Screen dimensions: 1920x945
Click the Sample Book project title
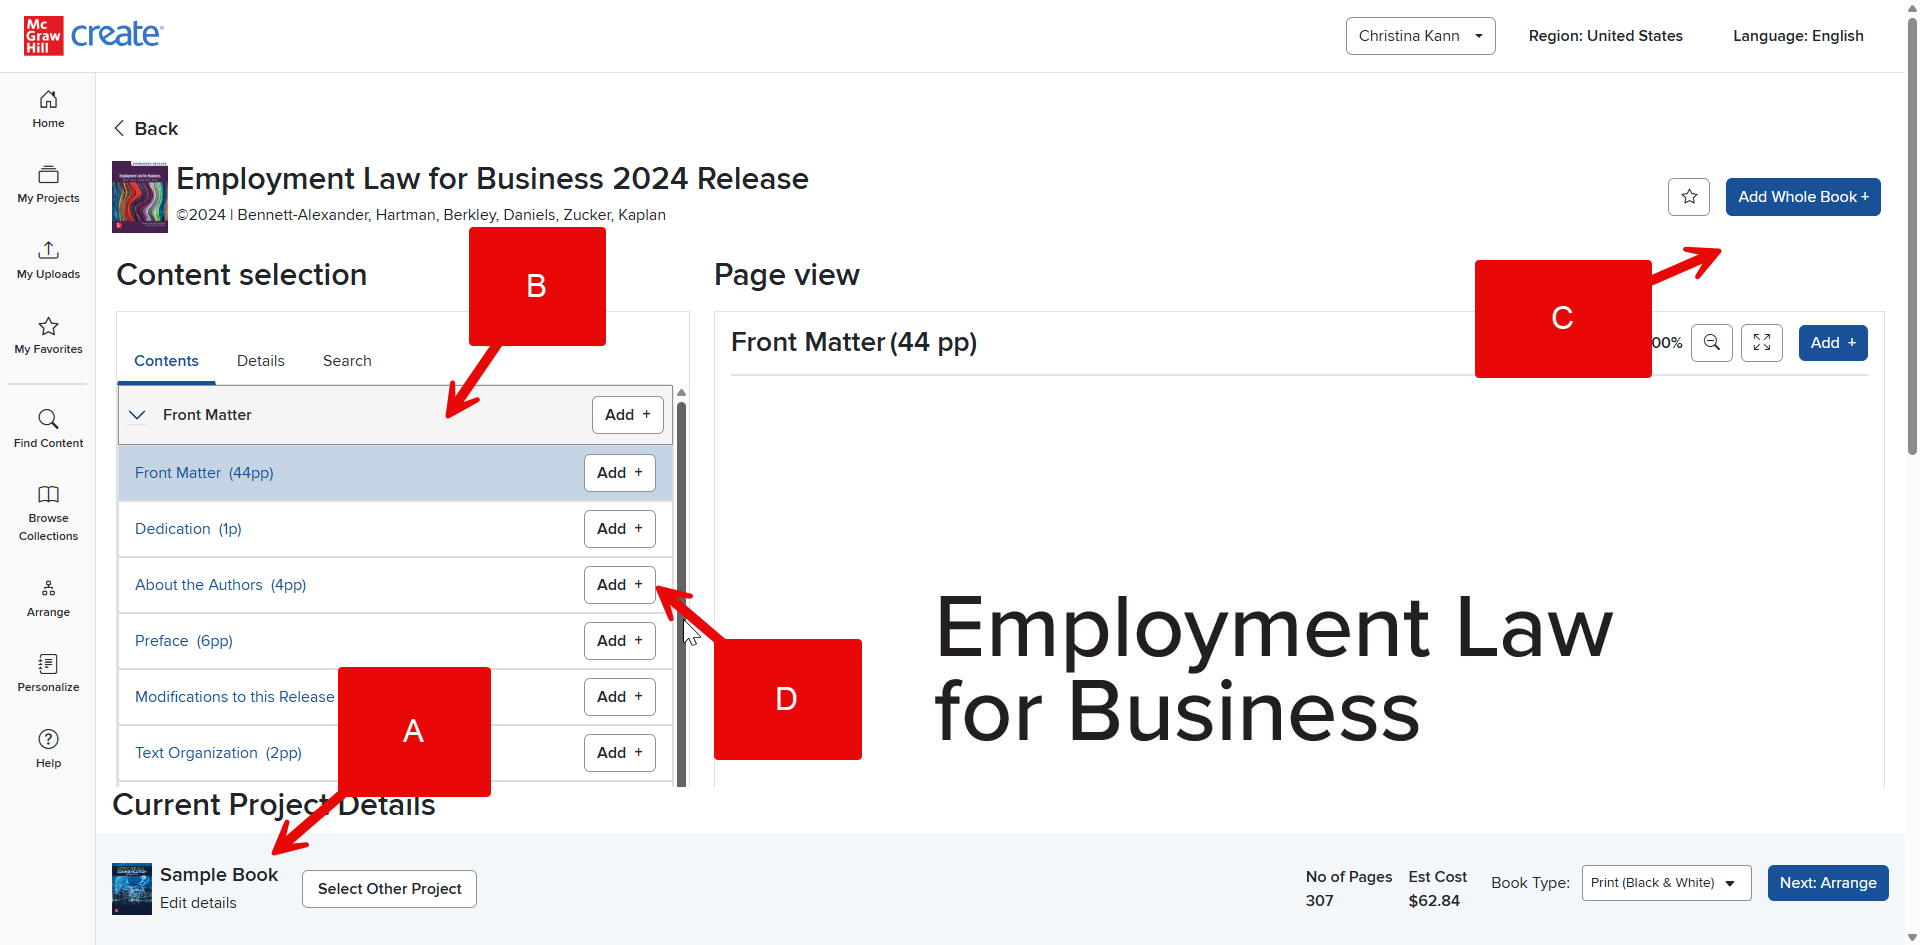pos(219,875)
